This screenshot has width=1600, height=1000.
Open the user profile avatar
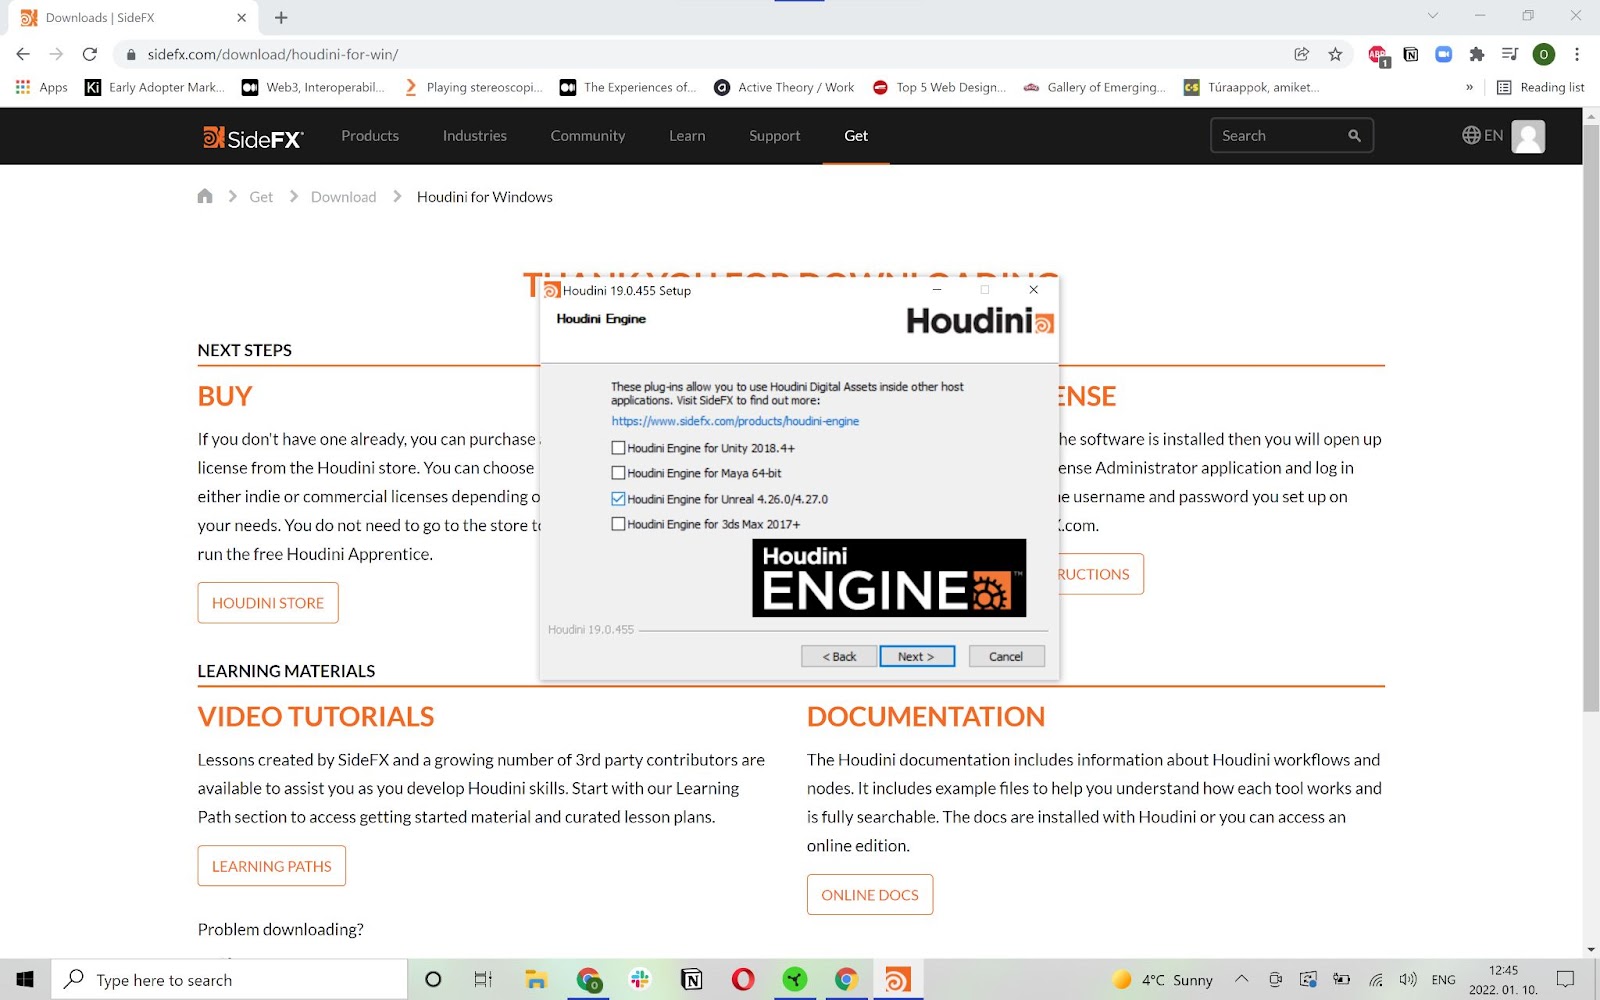tap(1528, 136)
